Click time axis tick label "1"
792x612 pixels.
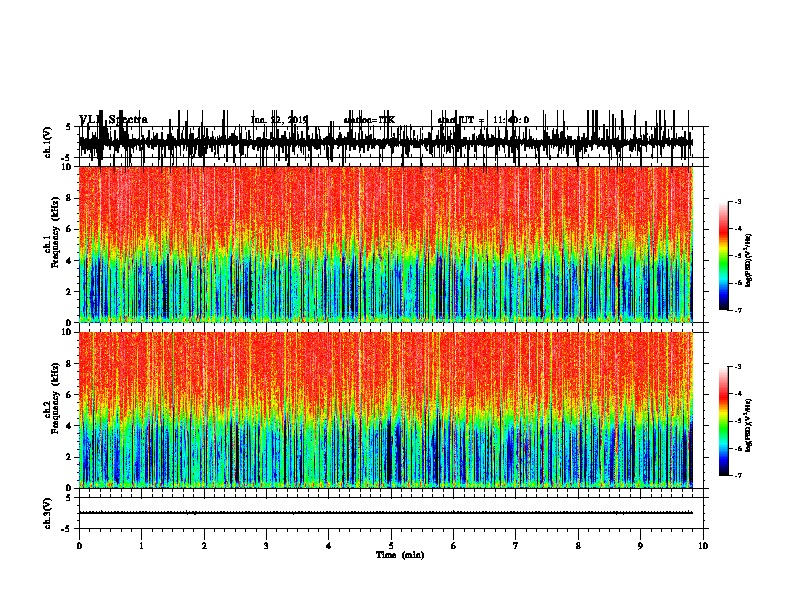[x=141, y=546]
